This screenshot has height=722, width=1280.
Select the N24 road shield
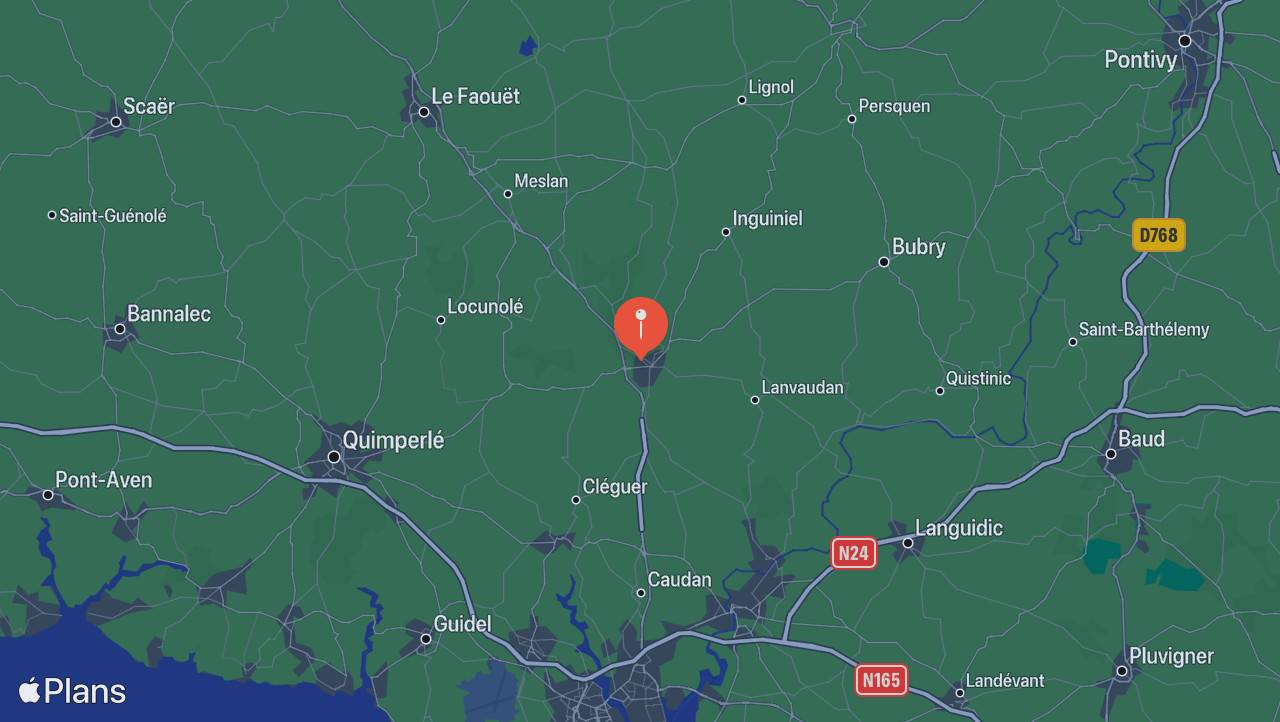click(854, 553)
